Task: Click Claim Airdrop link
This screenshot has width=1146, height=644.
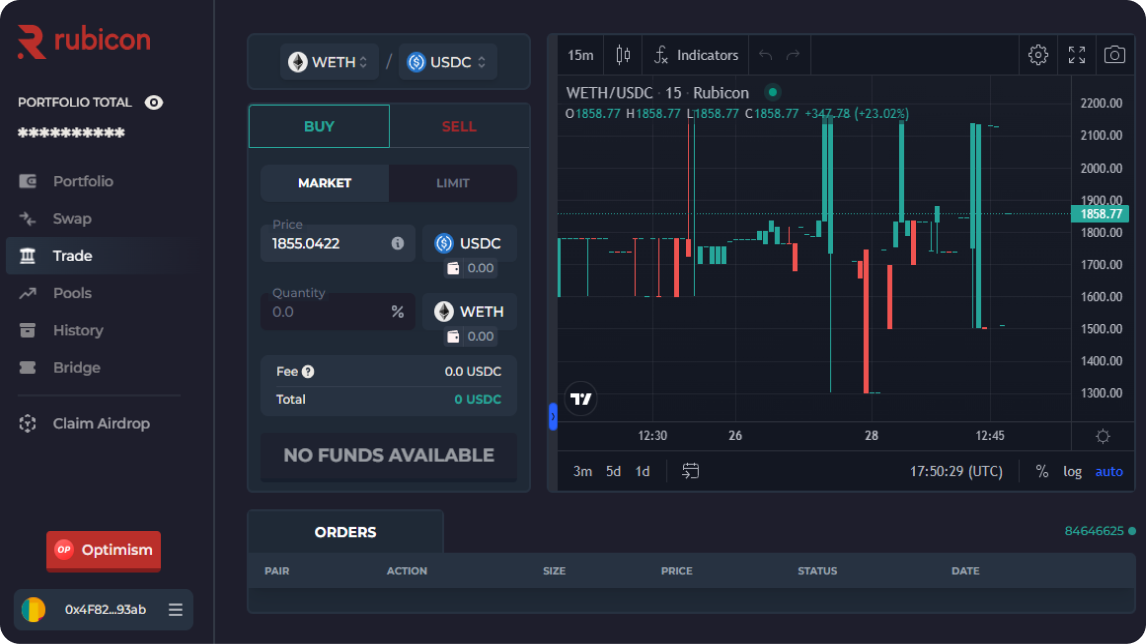Action: click(x=101, y=423)
